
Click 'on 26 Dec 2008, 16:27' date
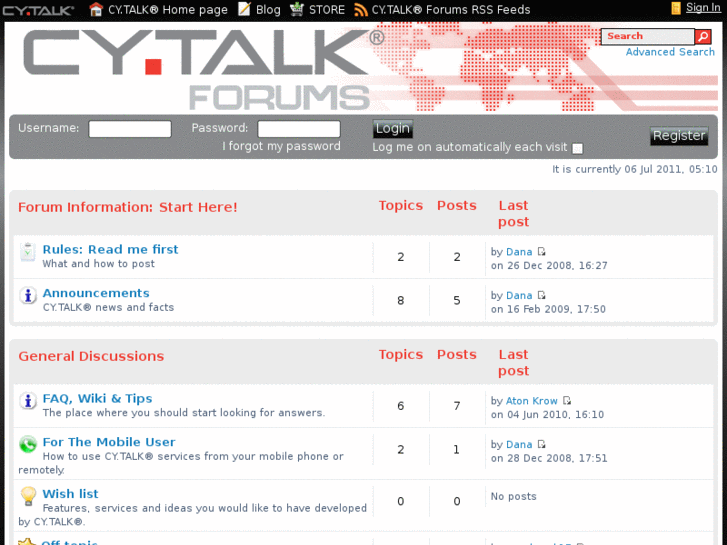pos(549,266)
